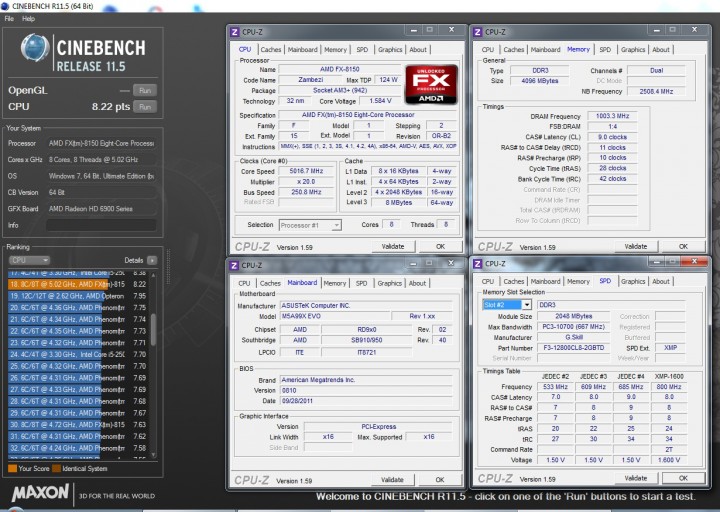Minimize the CPU tab CPU-Z window
Screen dimensions: 720x512
pos(414,30)
